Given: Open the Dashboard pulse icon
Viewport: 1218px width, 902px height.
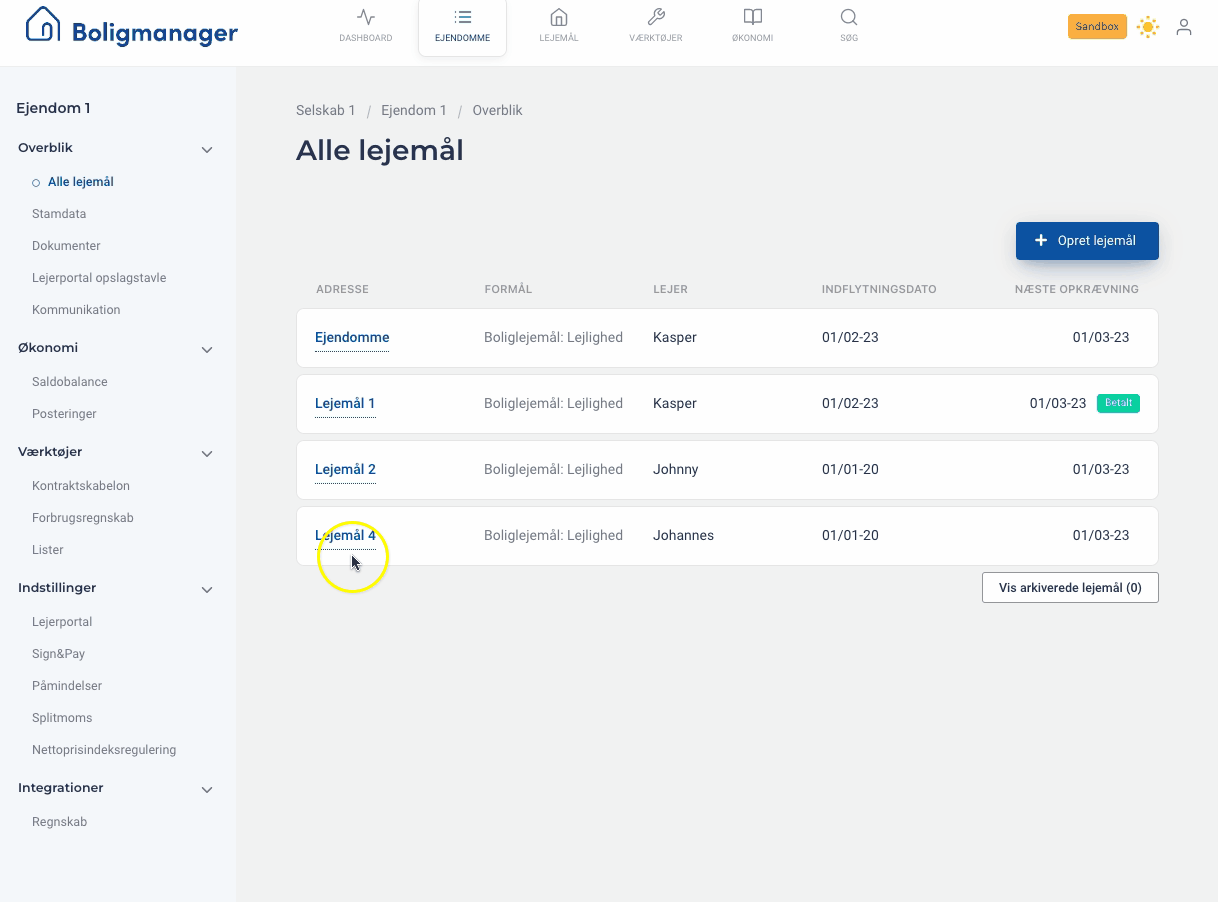Looking at the screenshot, I should pyautogui.click(x=365, y=18).
